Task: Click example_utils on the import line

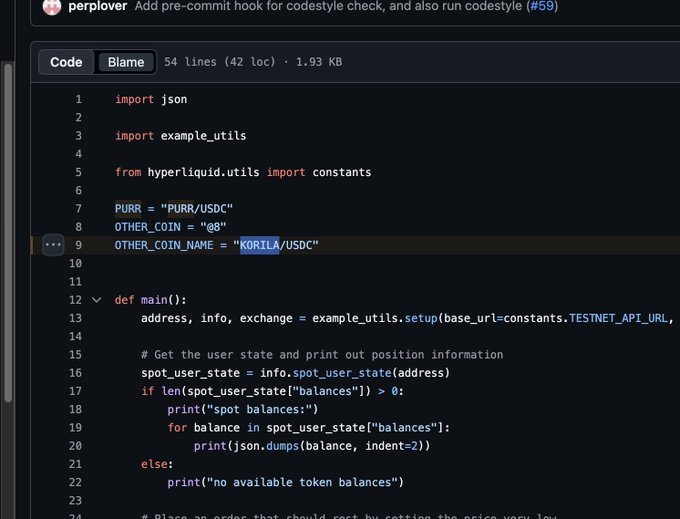Action: [203, 136]
